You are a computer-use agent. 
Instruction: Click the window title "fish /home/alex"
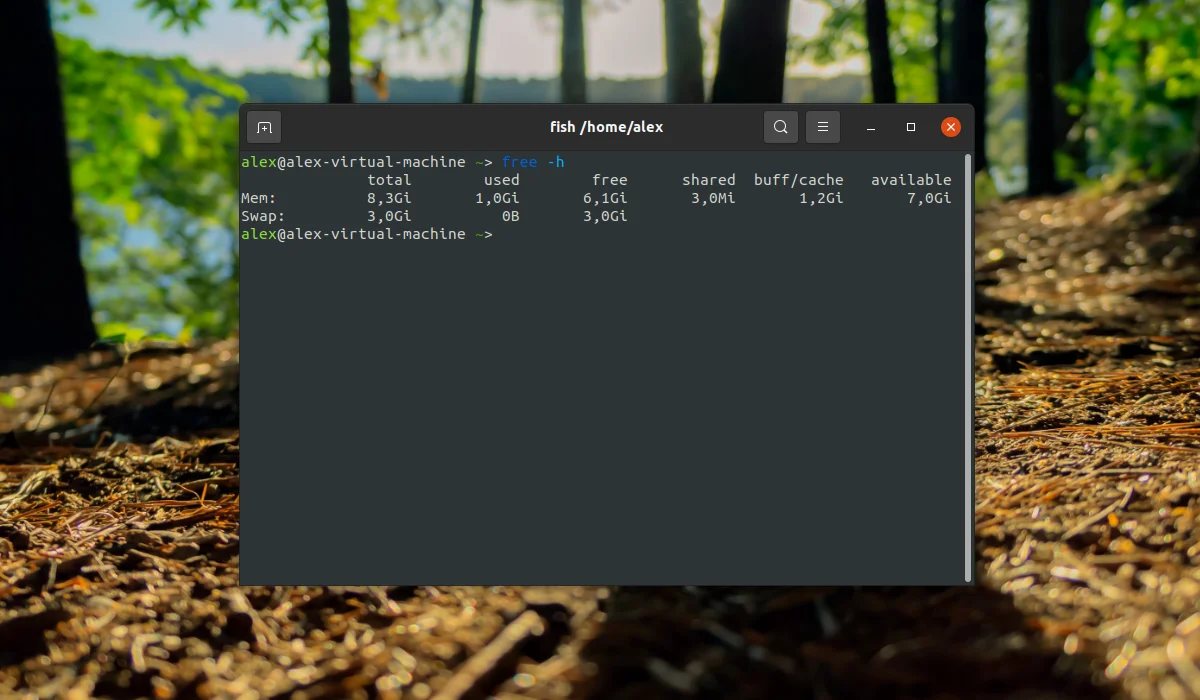coord(606,127)
